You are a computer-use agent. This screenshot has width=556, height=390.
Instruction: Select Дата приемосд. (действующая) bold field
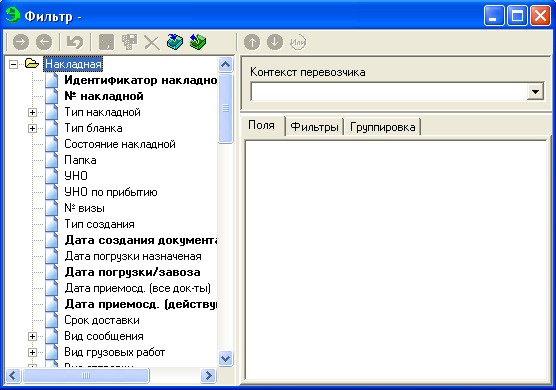click(140, 304)
